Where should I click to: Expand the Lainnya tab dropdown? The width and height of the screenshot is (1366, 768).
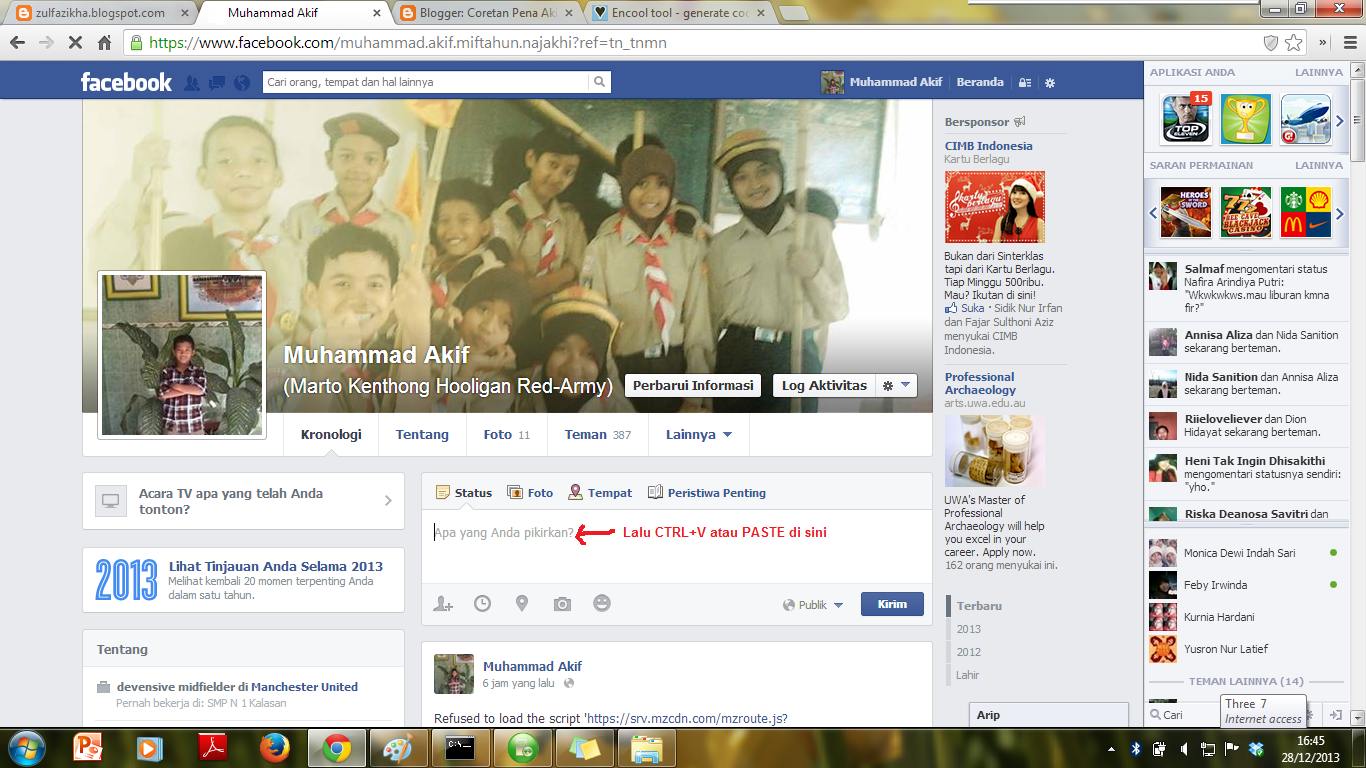(x=696, y=435)
